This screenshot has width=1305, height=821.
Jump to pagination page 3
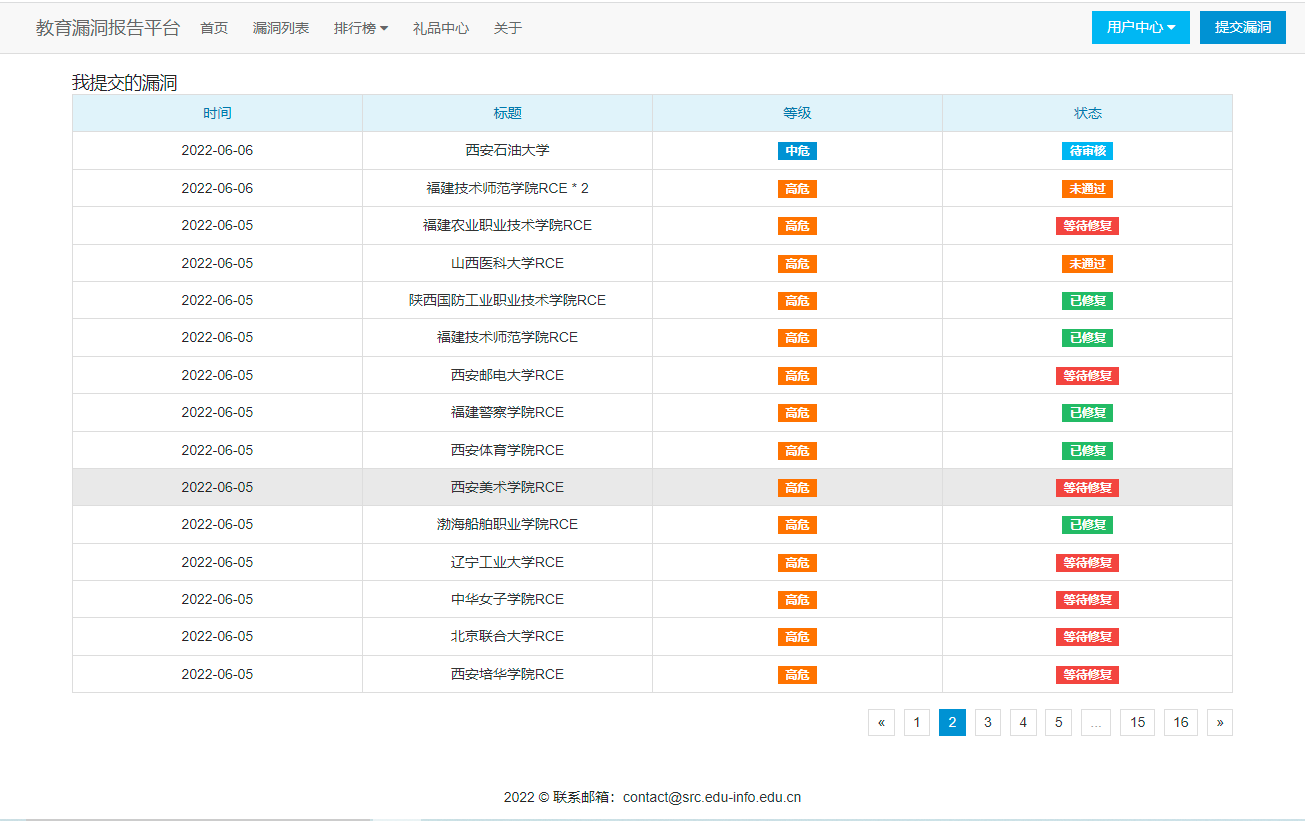coord(988,722)
